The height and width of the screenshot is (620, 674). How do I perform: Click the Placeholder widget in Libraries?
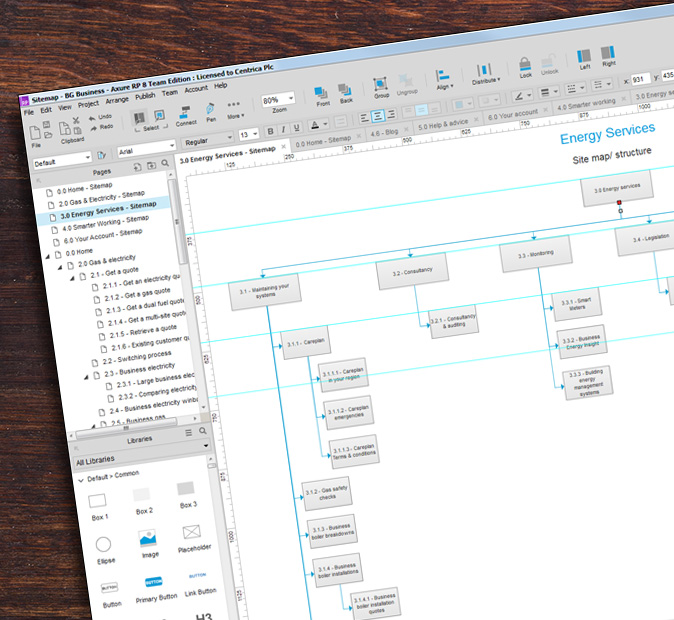[191, 532]
